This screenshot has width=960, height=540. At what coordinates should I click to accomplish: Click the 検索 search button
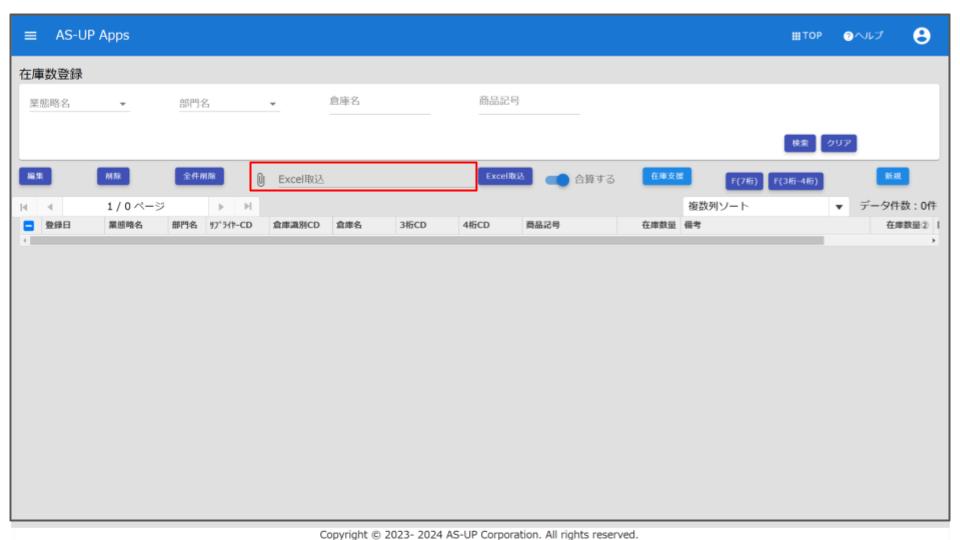click(800, 143)
